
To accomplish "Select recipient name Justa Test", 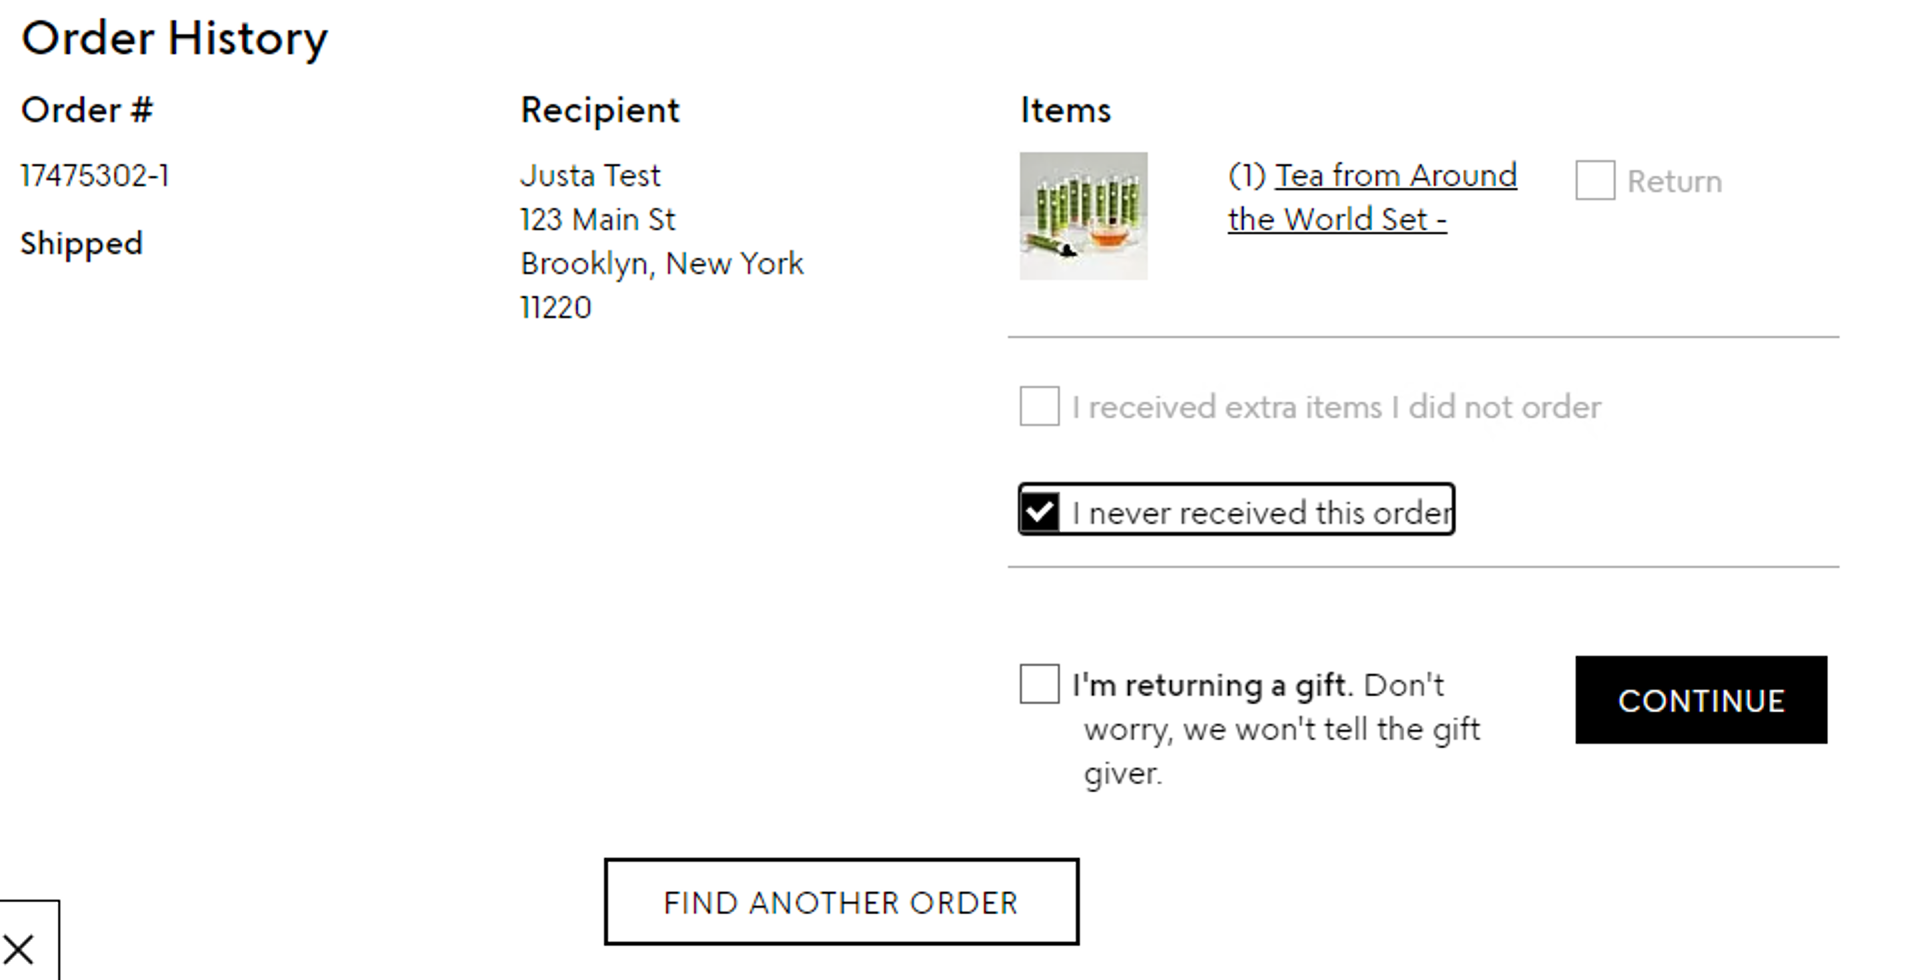I will click(590, 176).
